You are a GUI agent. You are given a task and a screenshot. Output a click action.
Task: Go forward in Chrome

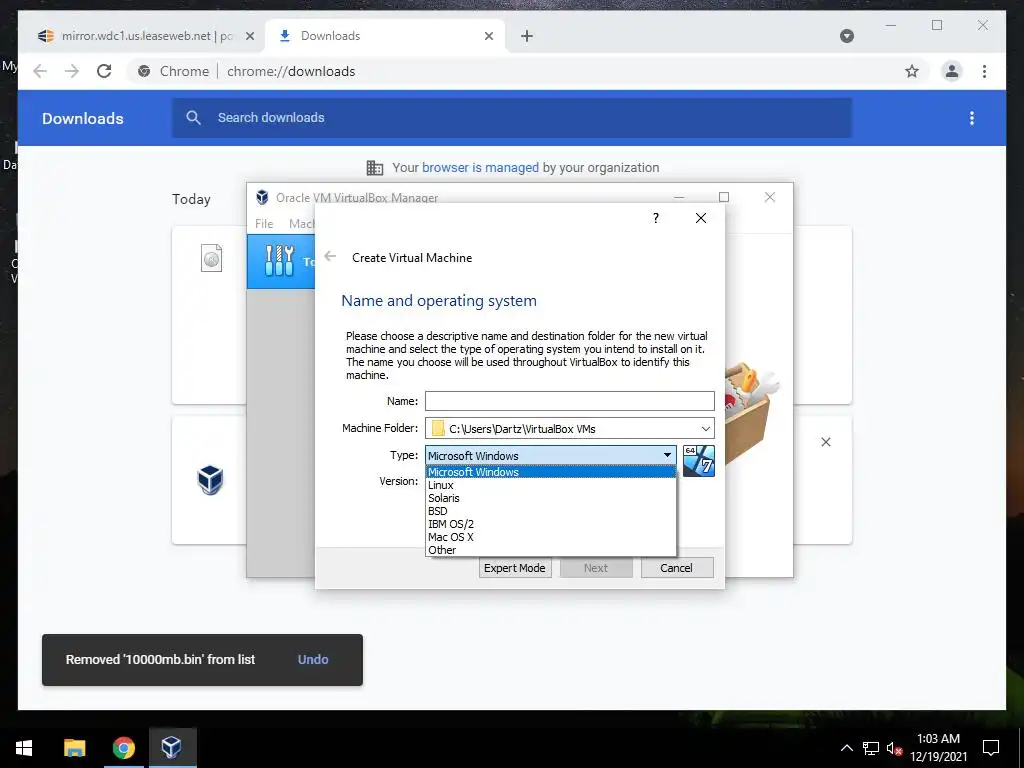click(72, 71)
